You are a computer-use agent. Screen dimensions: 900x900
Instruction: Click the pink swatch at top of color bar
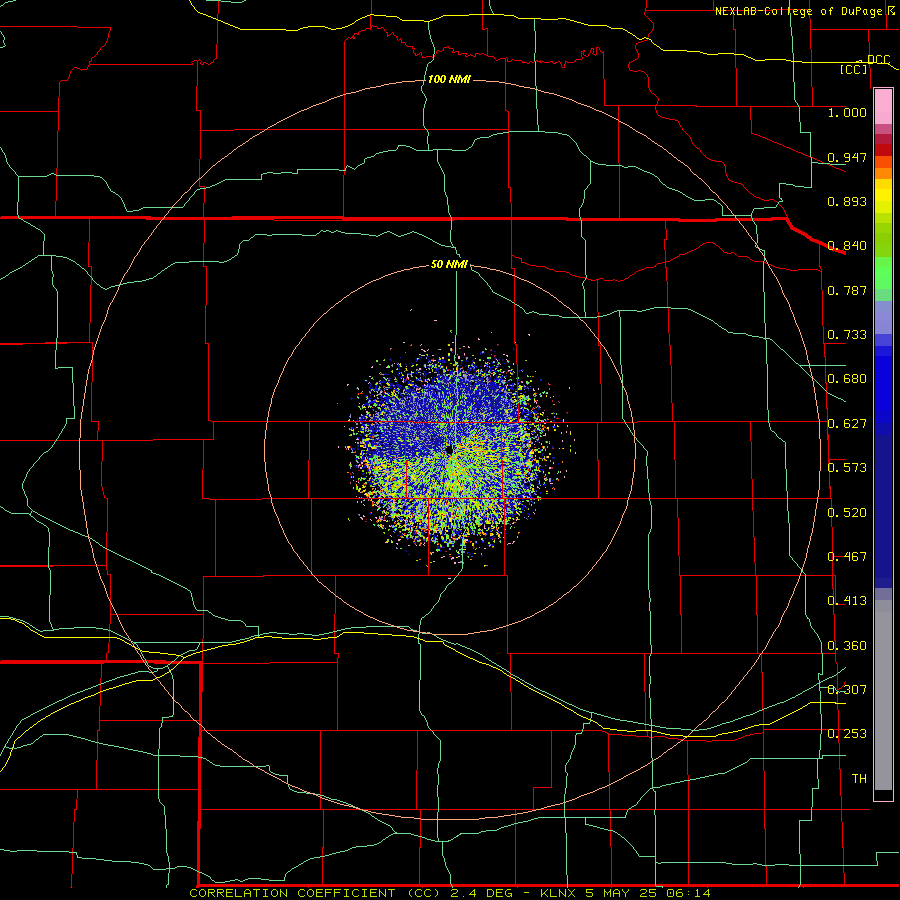pyautogui.click(x=883, y=106)
